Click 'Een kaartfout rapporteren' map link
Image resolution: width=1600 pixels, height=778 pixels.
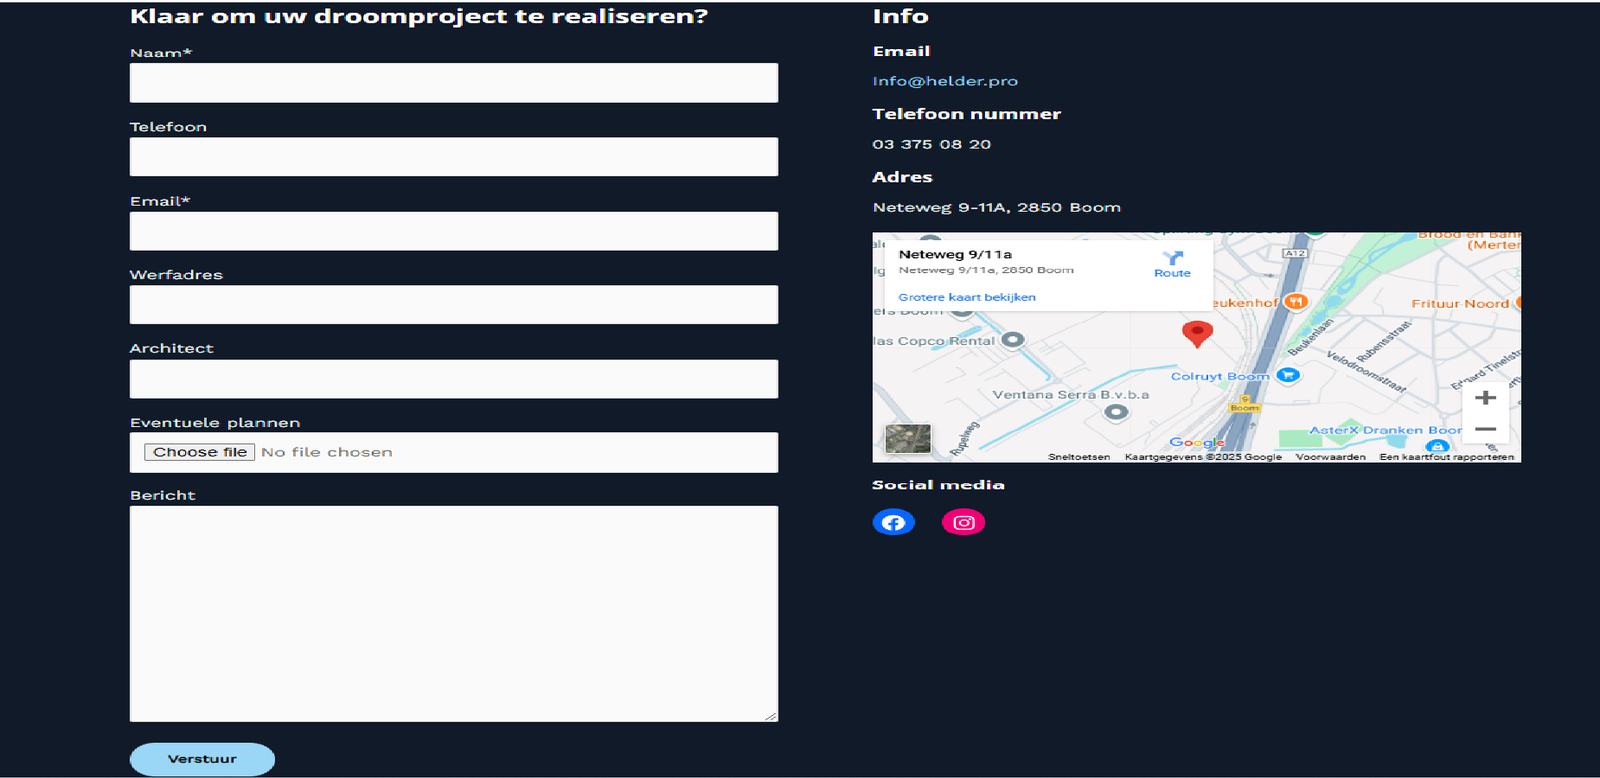[x=1446, y=457]
